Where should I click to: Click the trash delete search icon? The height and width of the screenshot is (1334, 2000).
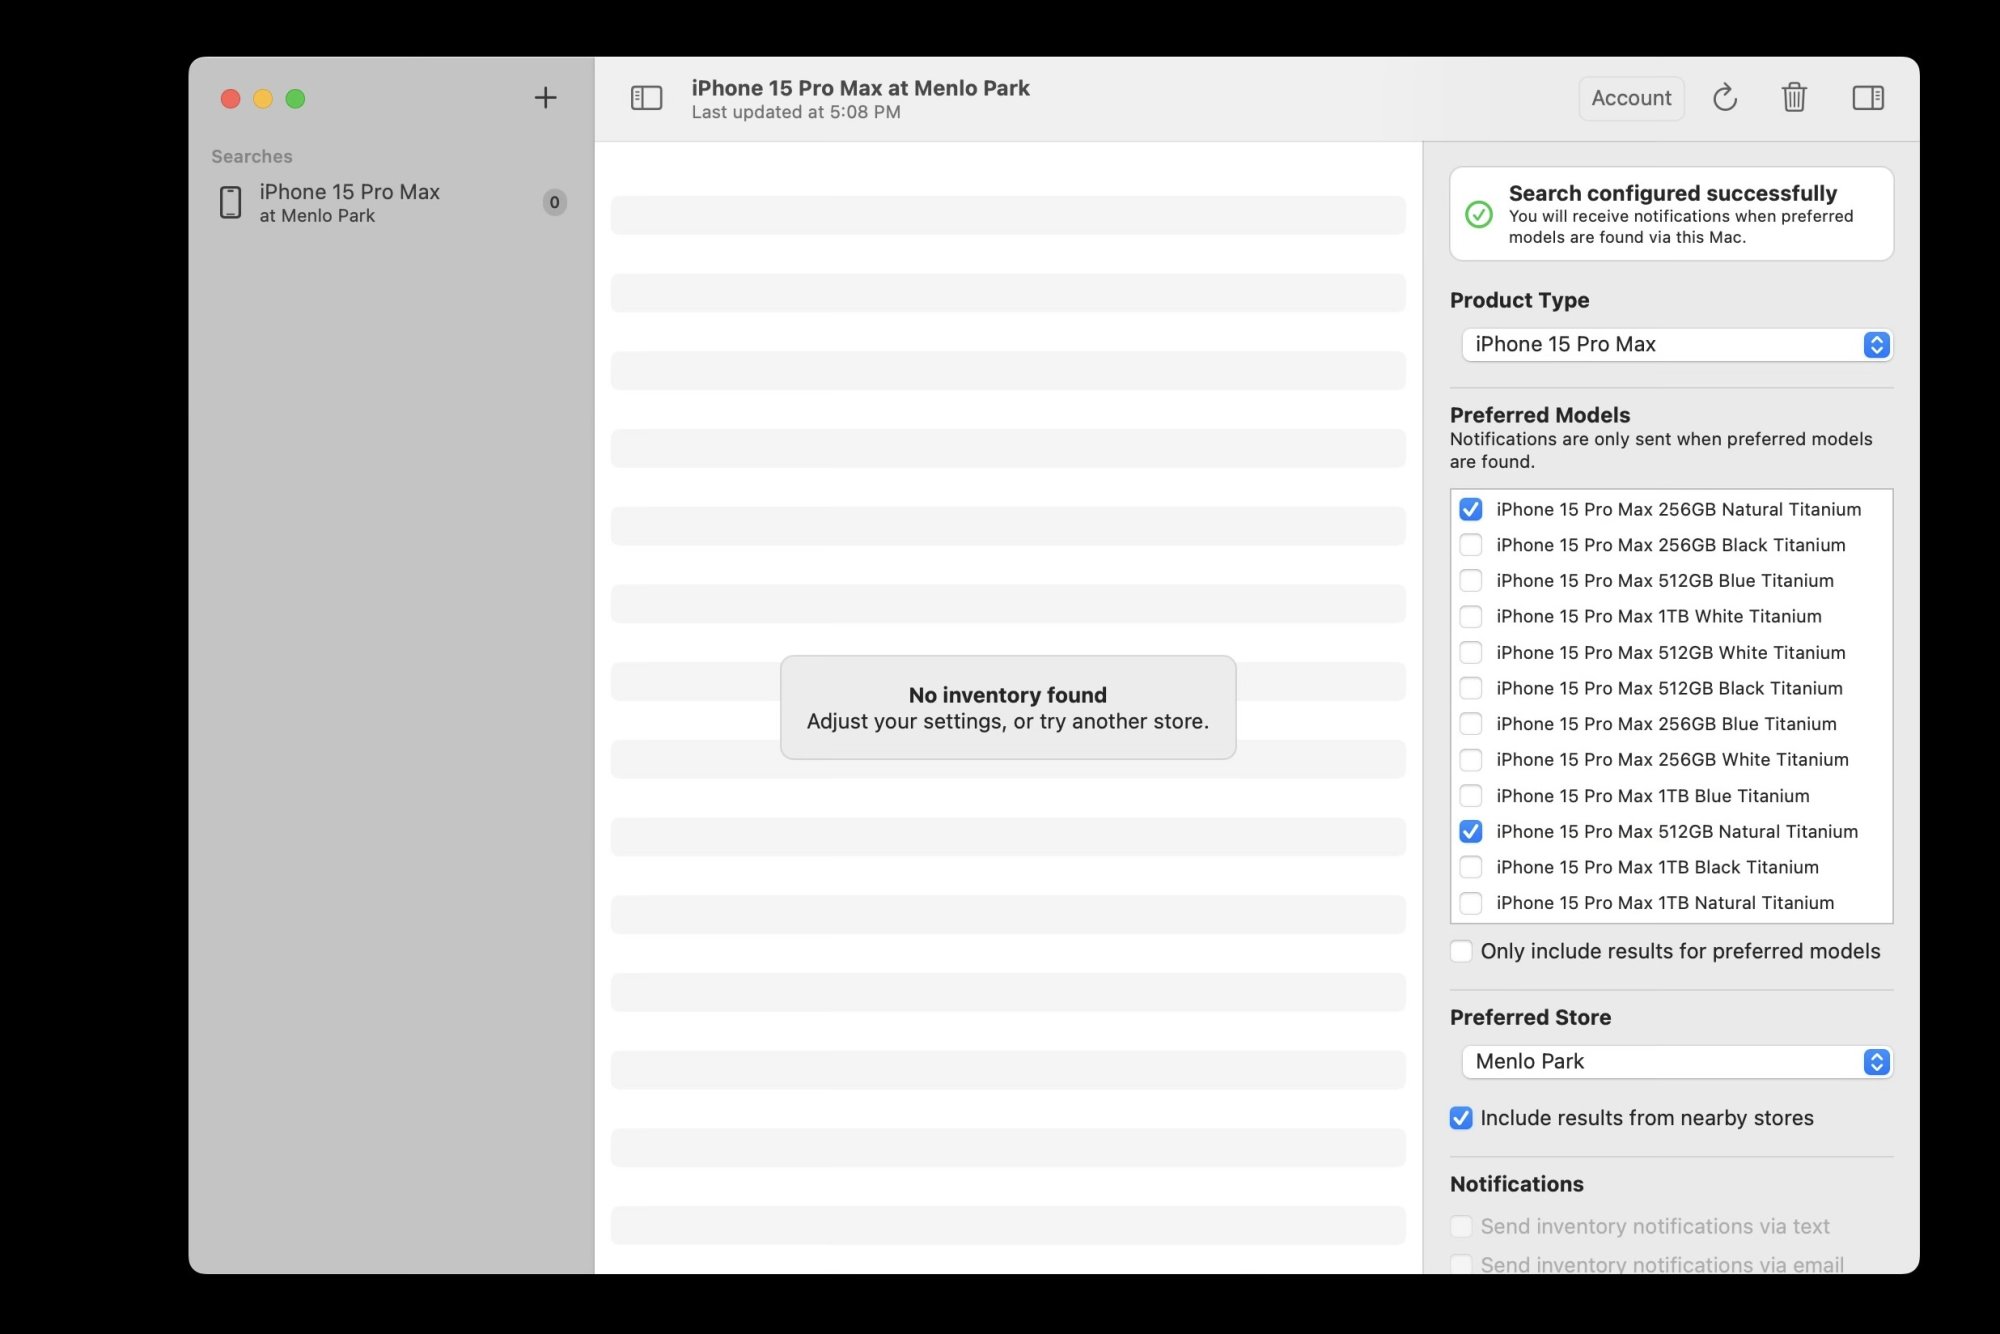[1794, 98]
